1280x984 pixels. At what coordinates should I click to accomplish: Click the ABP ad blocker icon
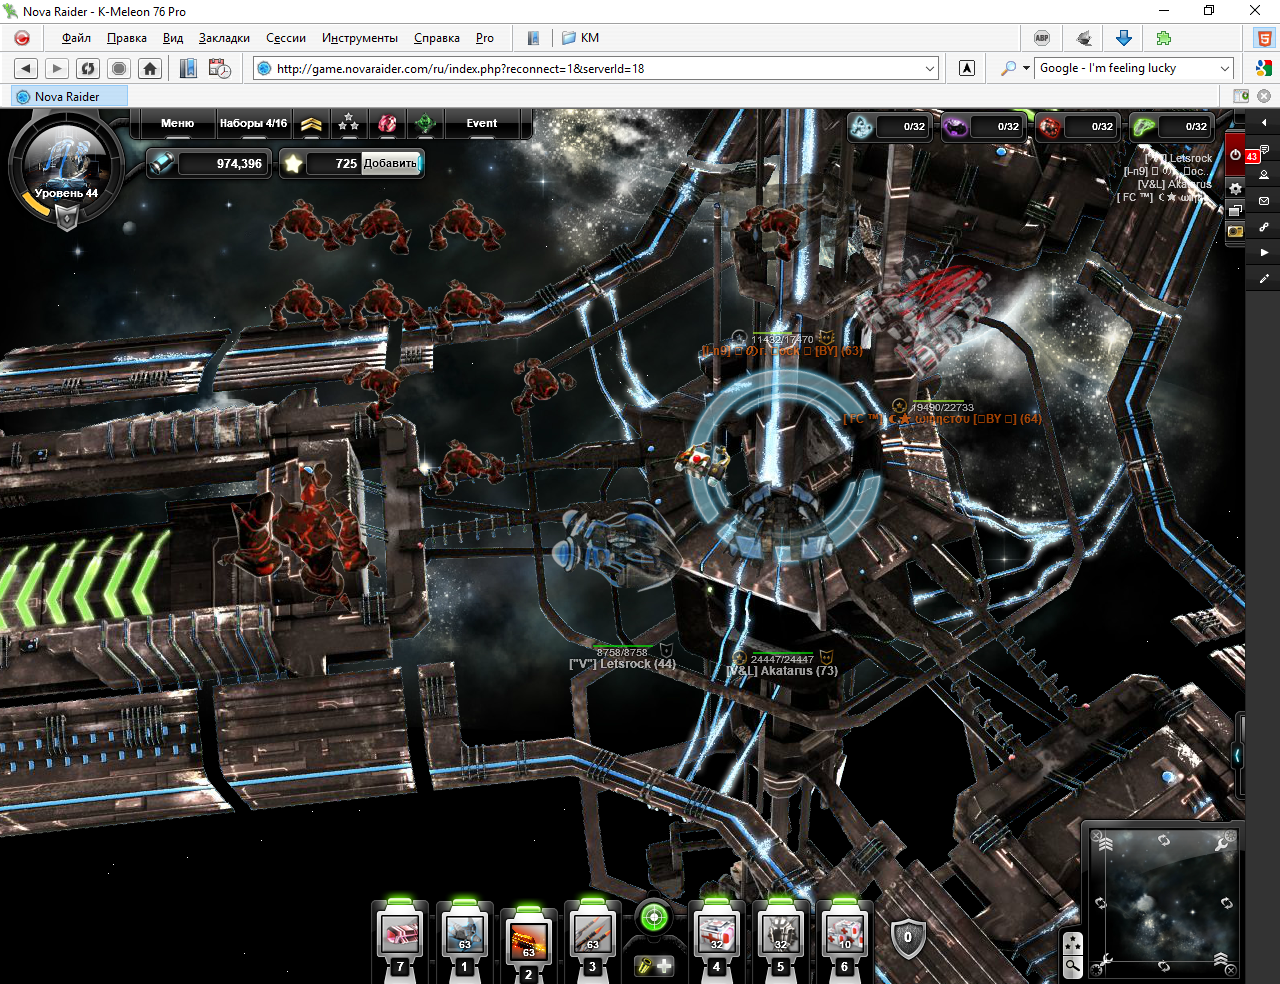pos(1042,38)
